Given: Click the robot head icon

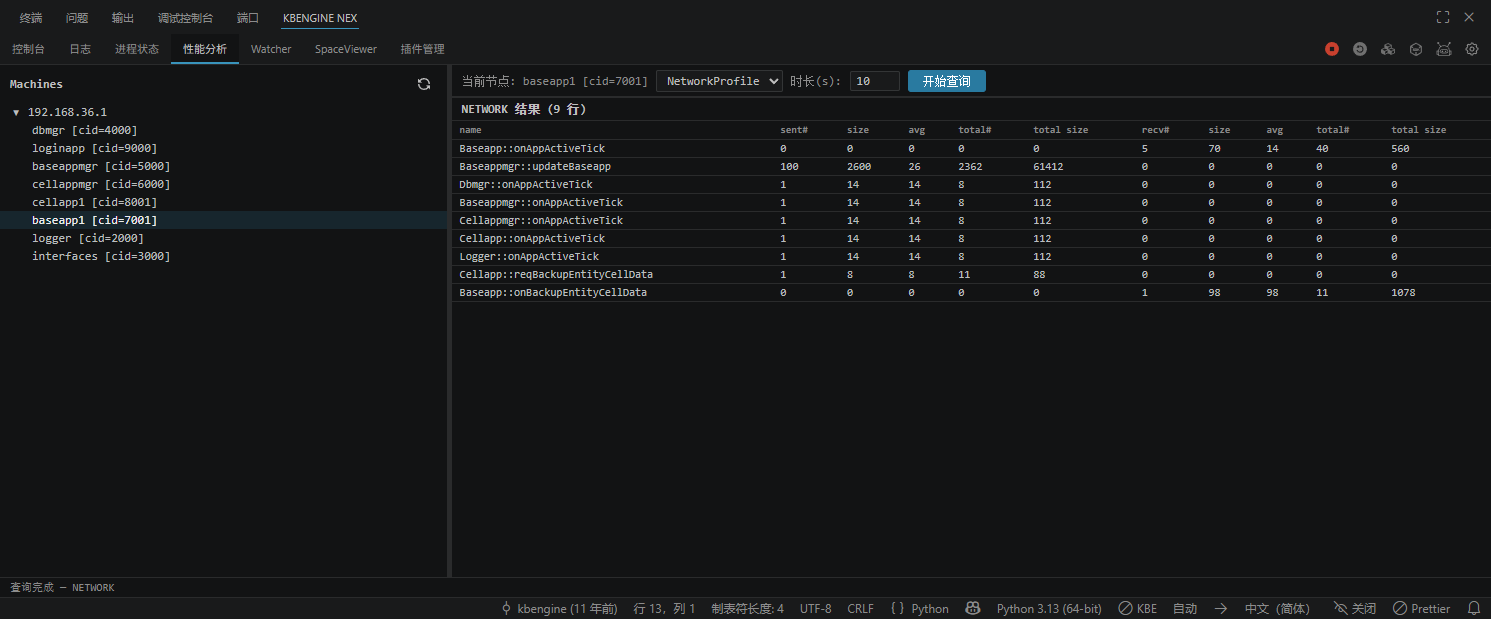Looking at the screenshot, I should click(x=1444, y=49).
